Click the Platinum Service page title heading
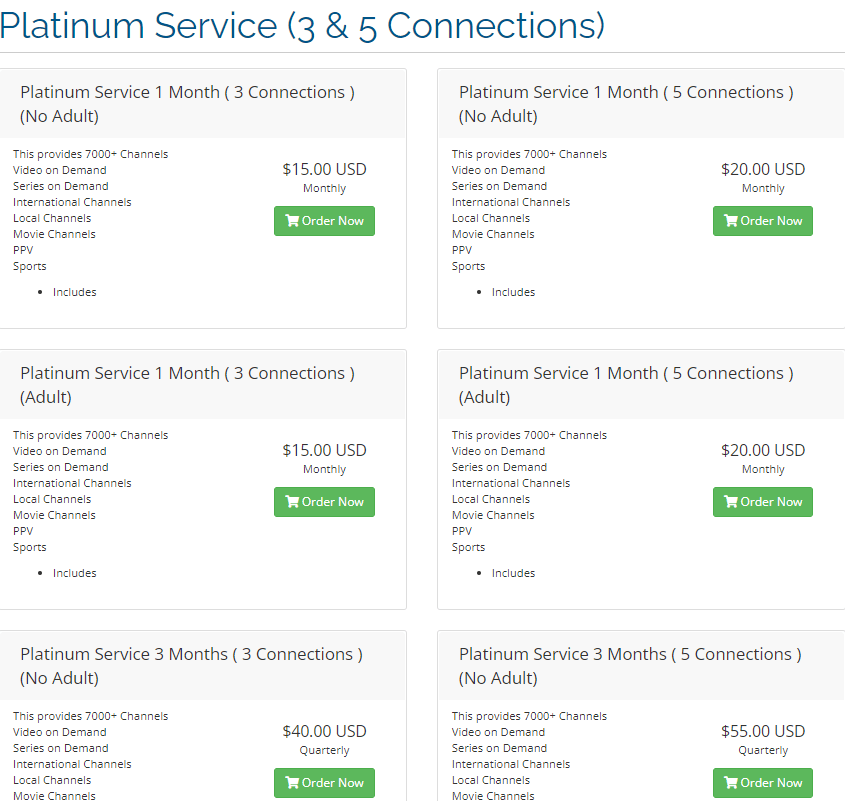 [302, 26]
